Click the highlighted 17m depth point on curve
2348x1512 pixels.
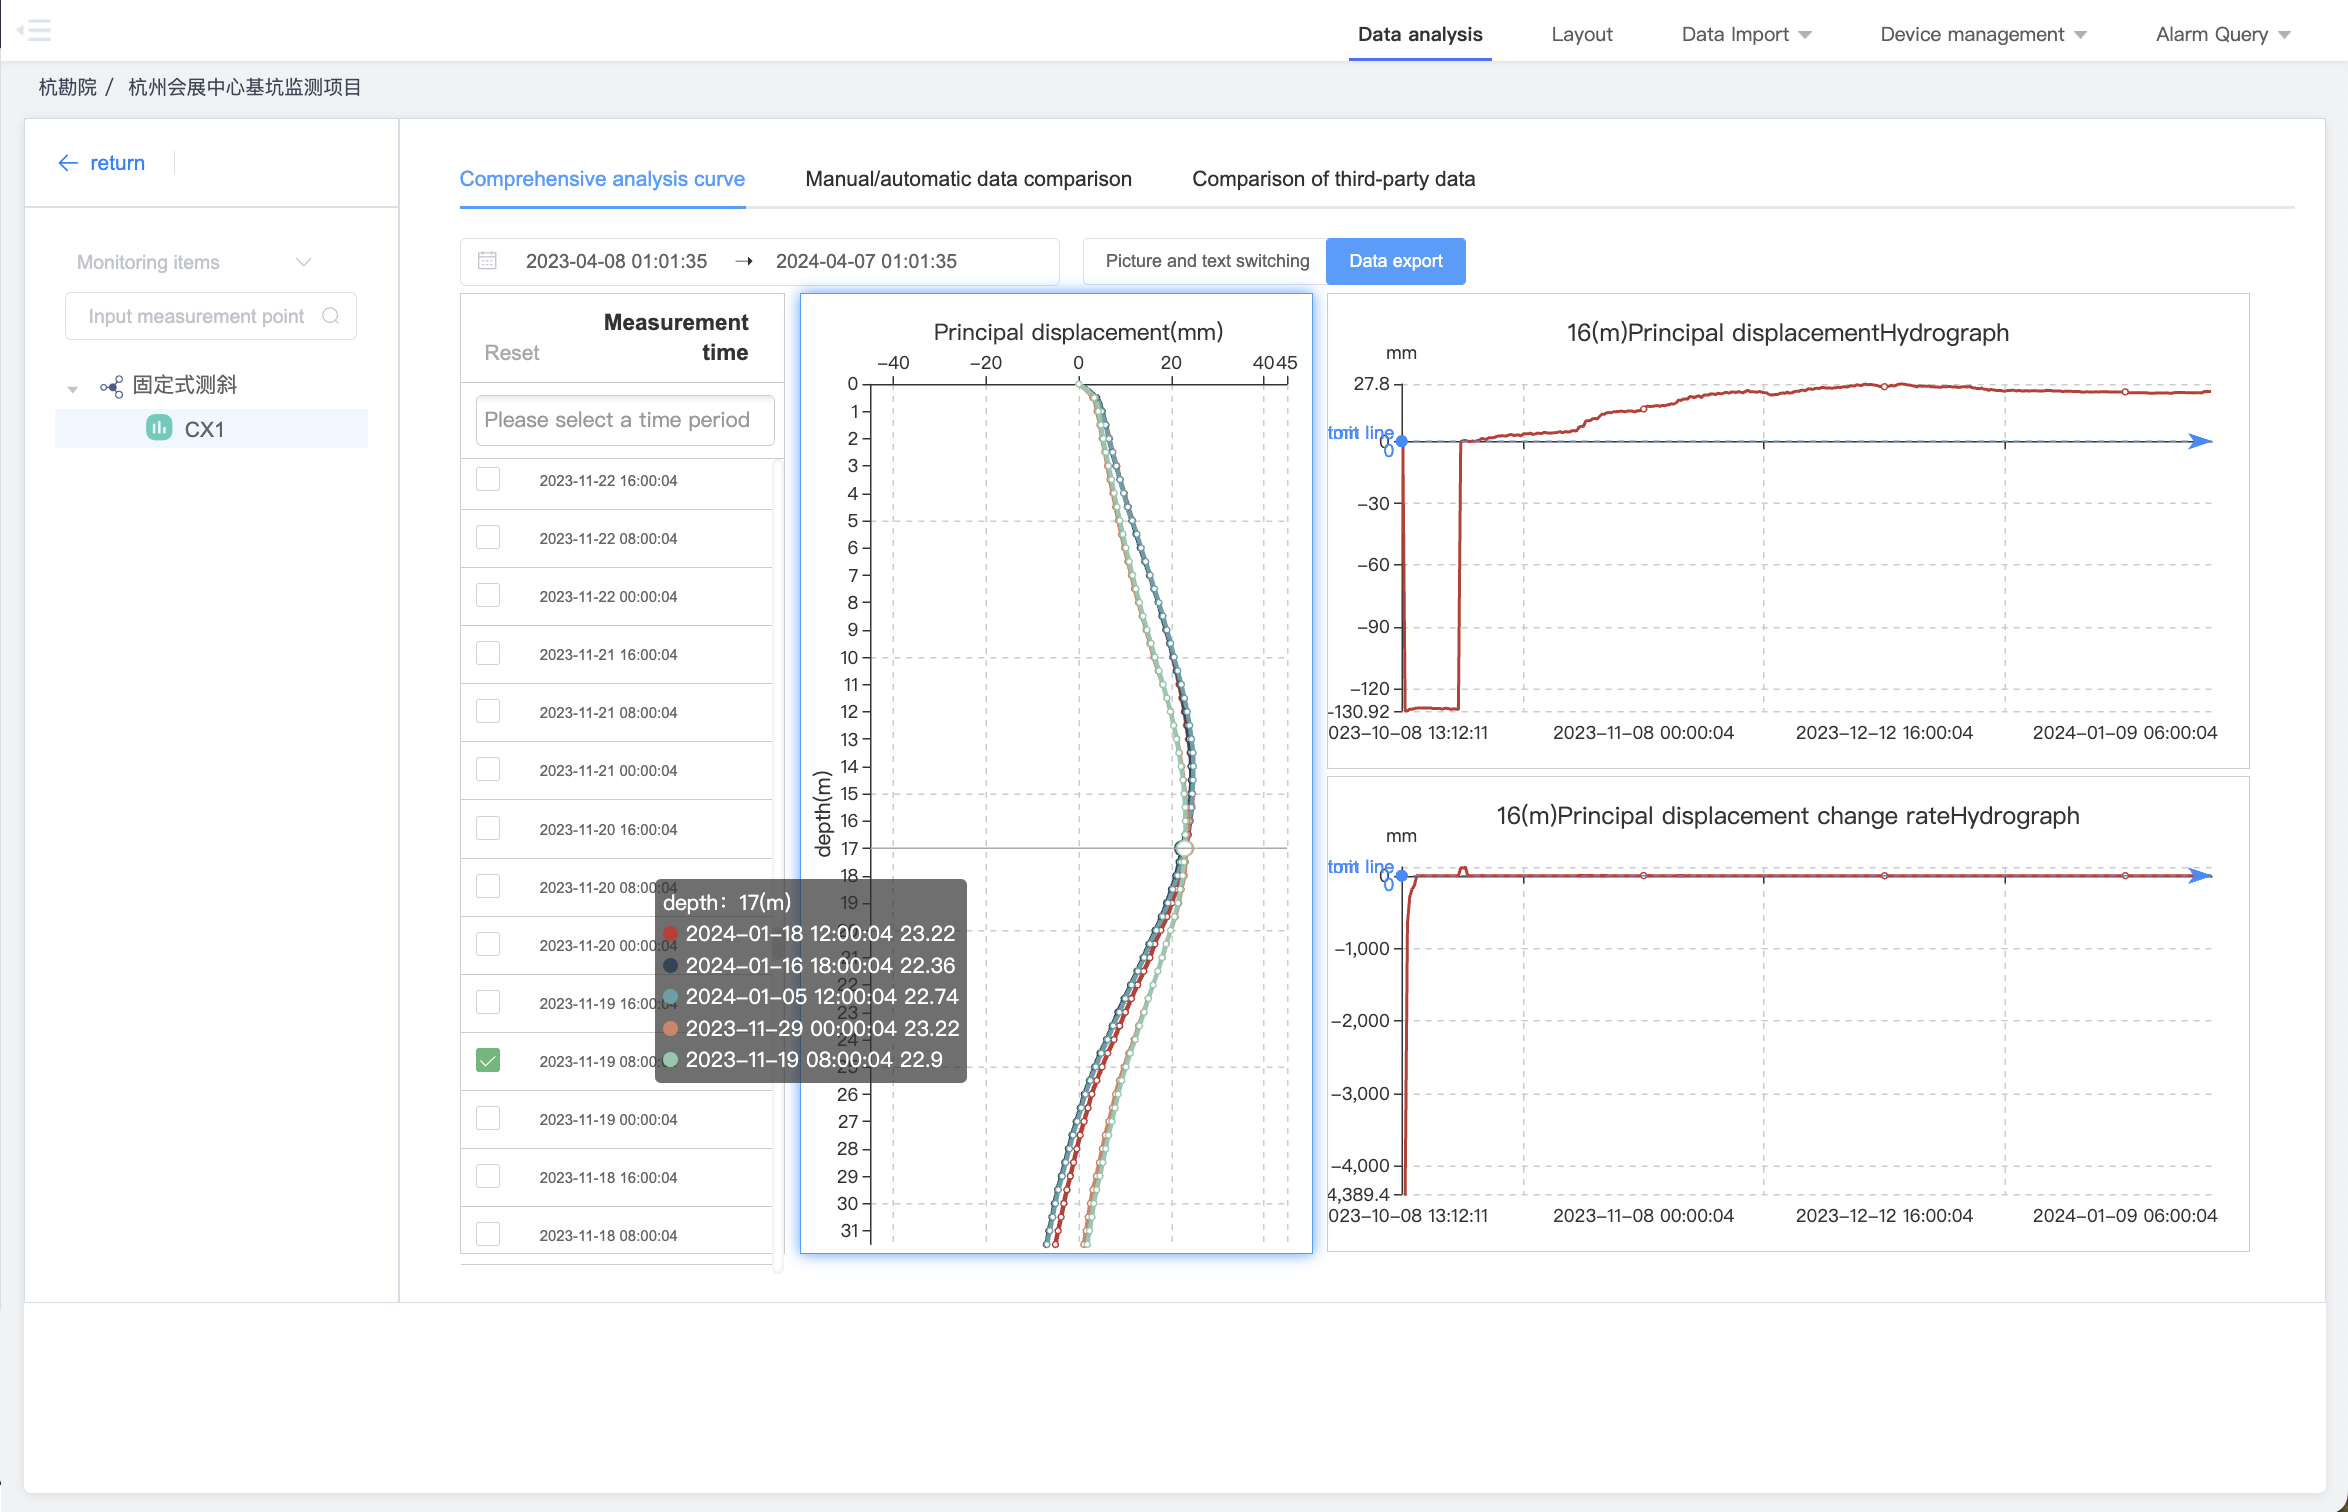tap(1184, 848)
